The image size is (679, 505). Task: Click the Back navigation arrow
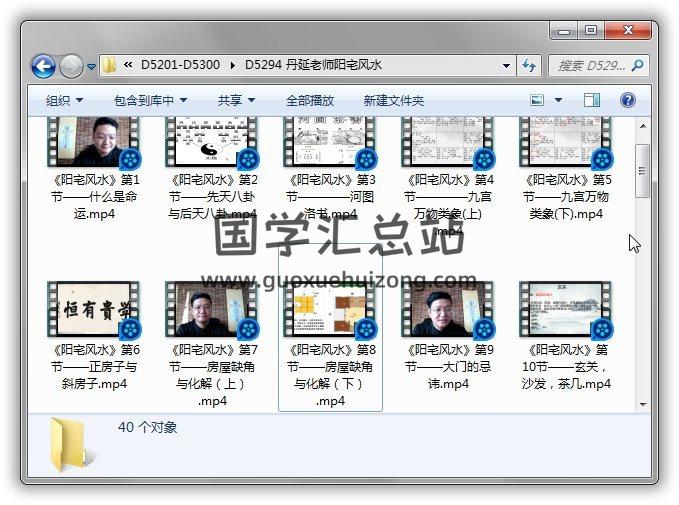[43, 67]
